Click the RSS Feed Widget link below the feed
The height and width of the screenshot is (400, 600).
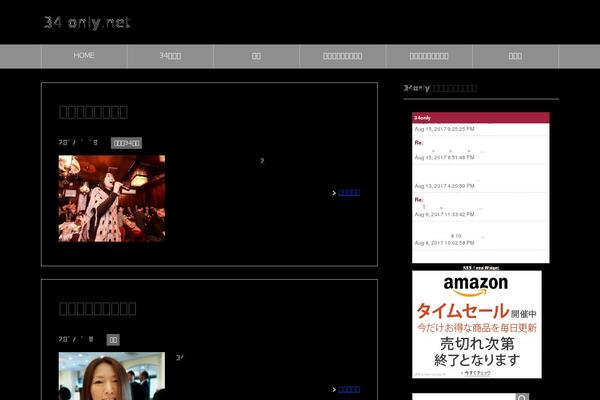481,268
